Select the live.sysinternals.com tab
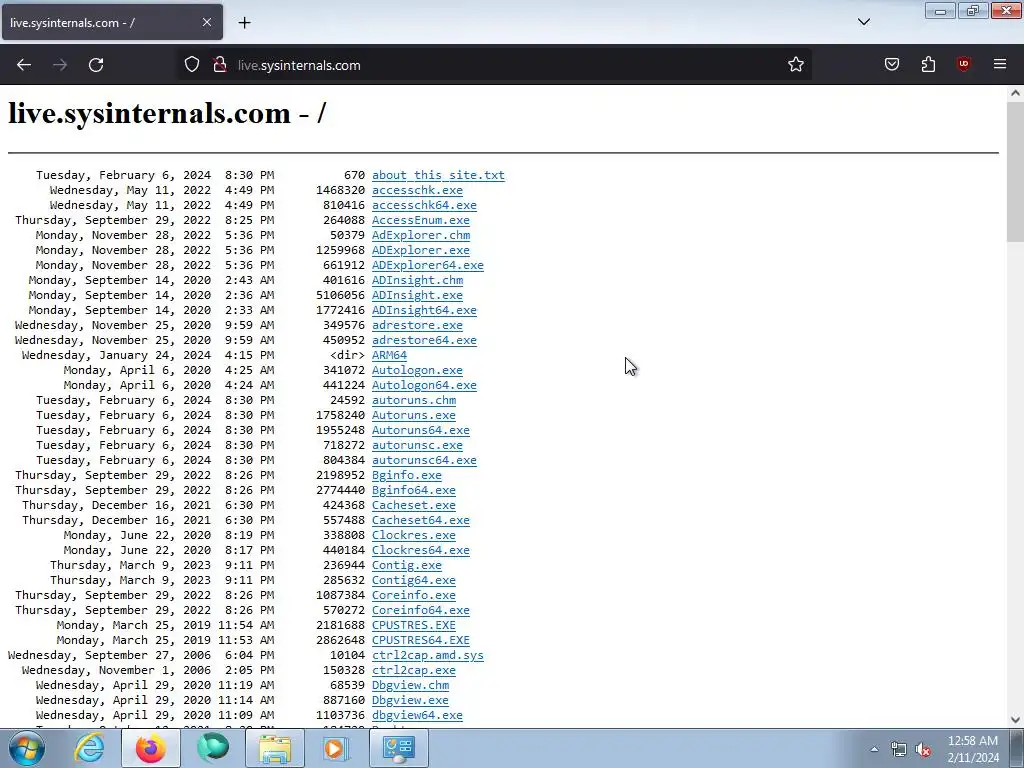 [x=112, y=22]
